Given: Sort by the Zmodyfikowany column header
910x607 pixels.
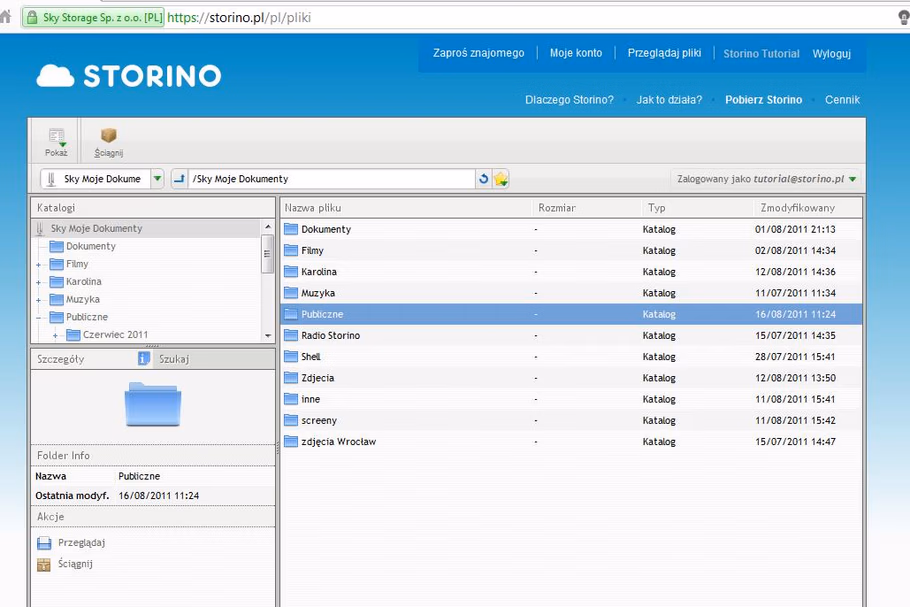Looking at the screenshot, I should pos(797,208).
